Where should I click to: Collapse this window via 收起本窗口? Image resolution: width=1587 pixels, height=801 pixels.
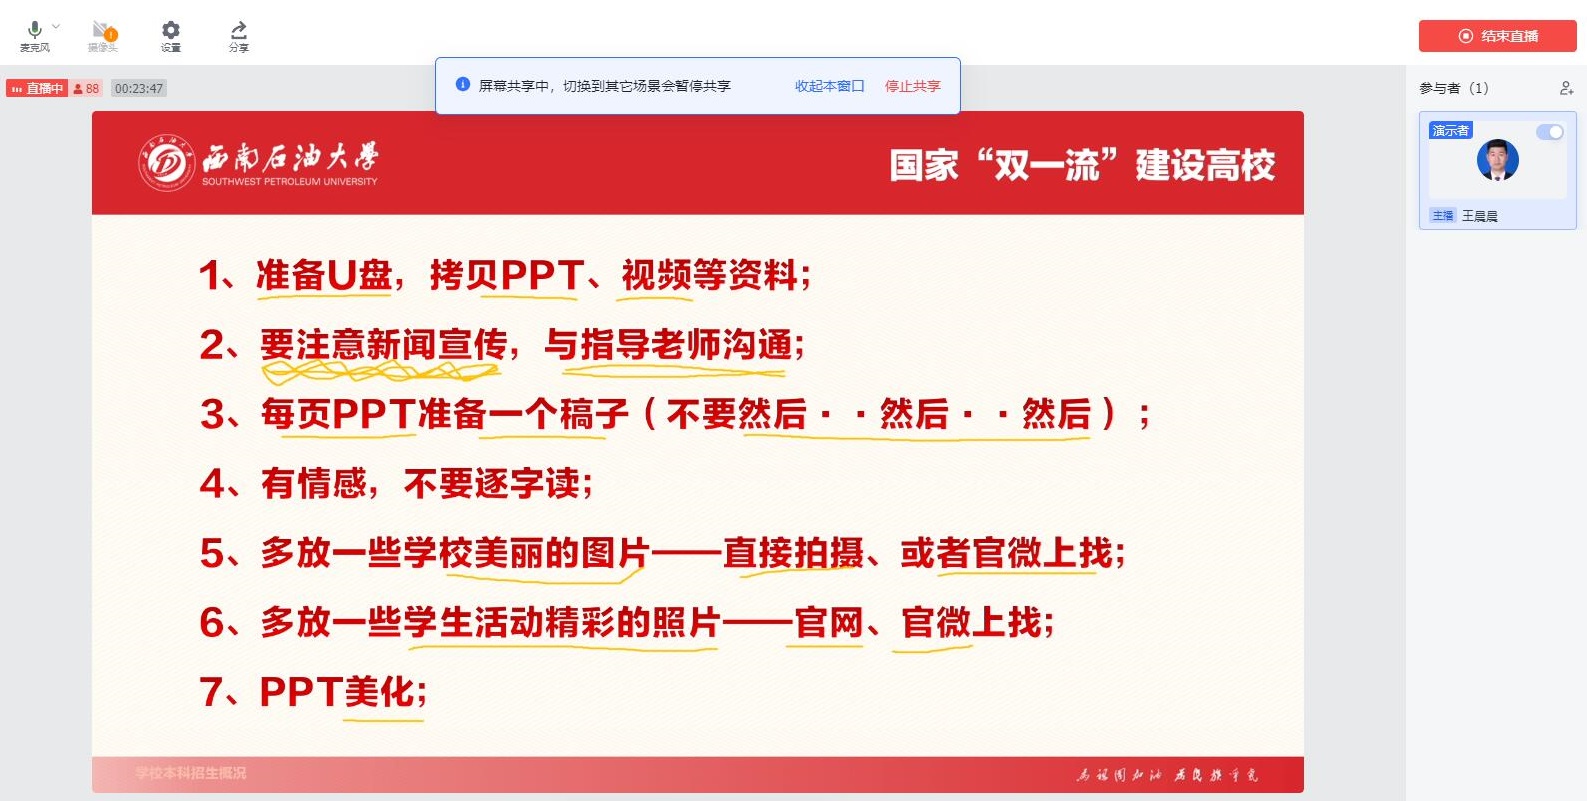pos(829,86)
